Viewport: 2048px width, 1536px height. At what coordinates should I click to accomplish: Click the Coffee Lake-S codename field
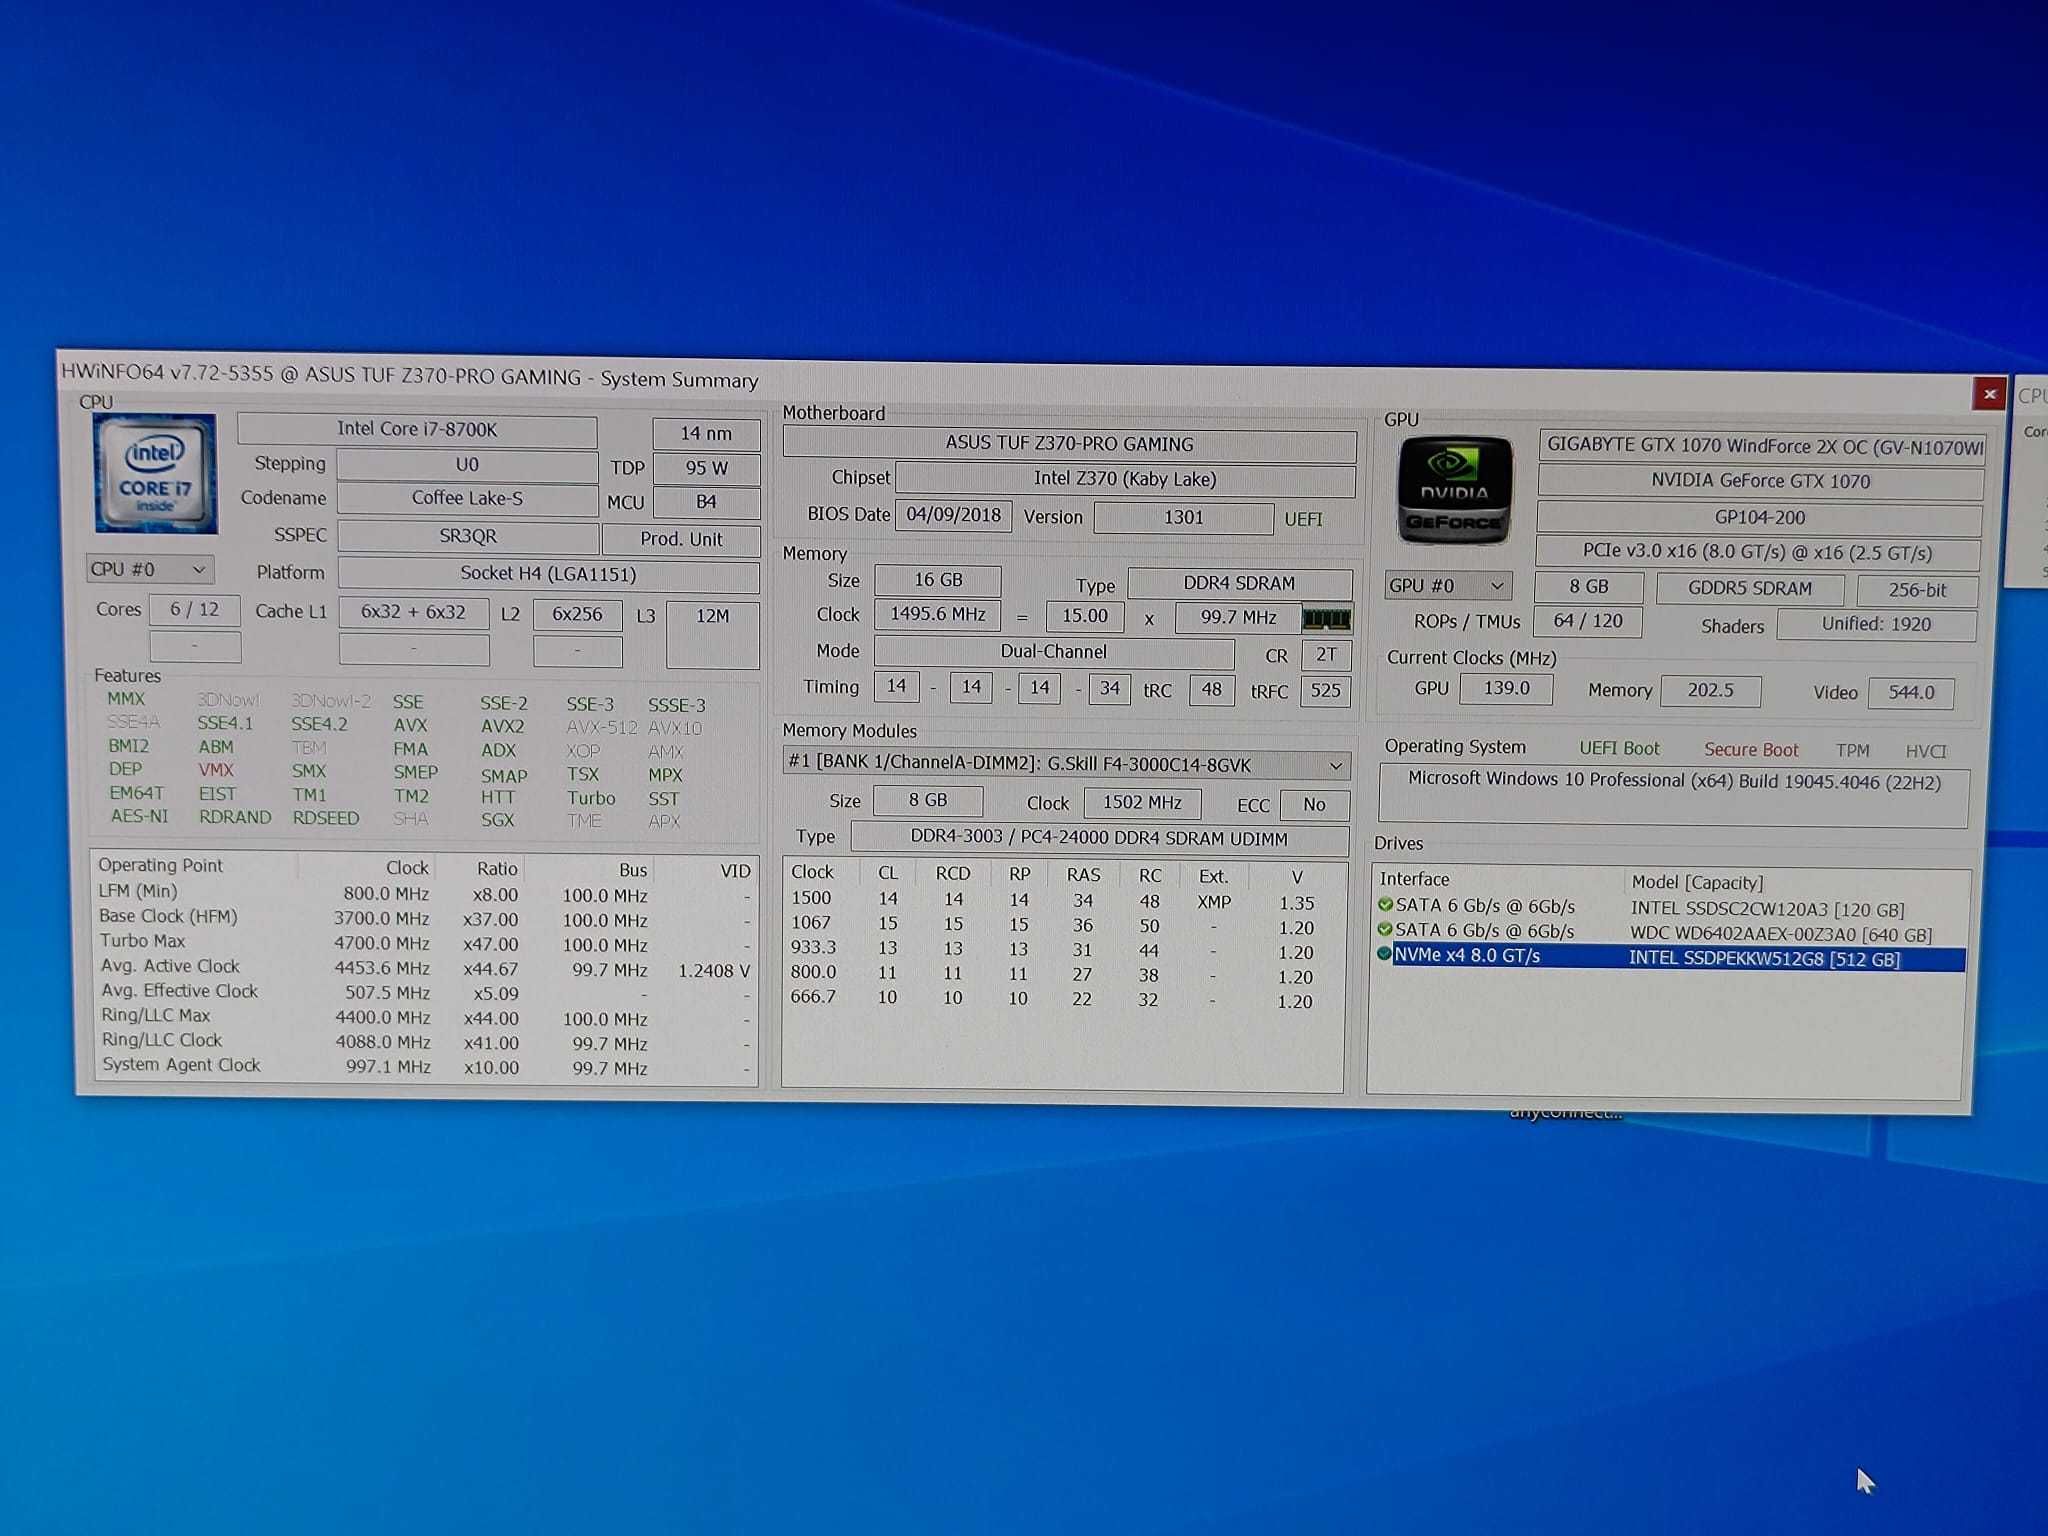[467, 498]
